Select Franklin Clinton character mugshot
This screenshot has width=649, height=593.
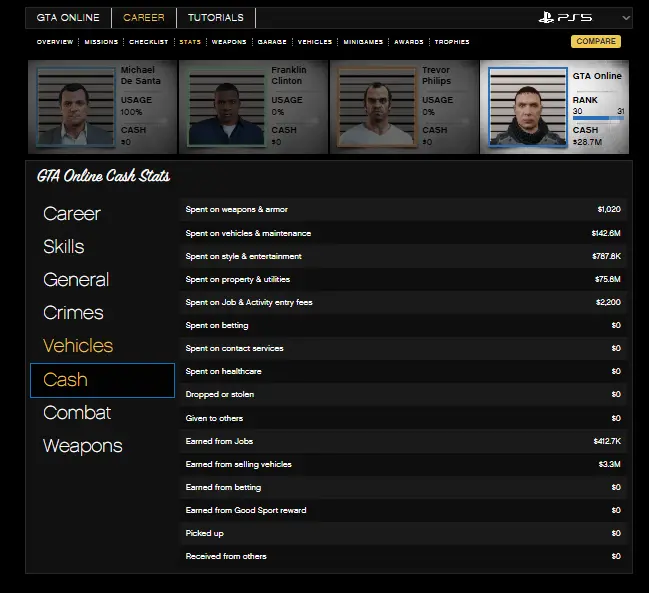[218, 107]
